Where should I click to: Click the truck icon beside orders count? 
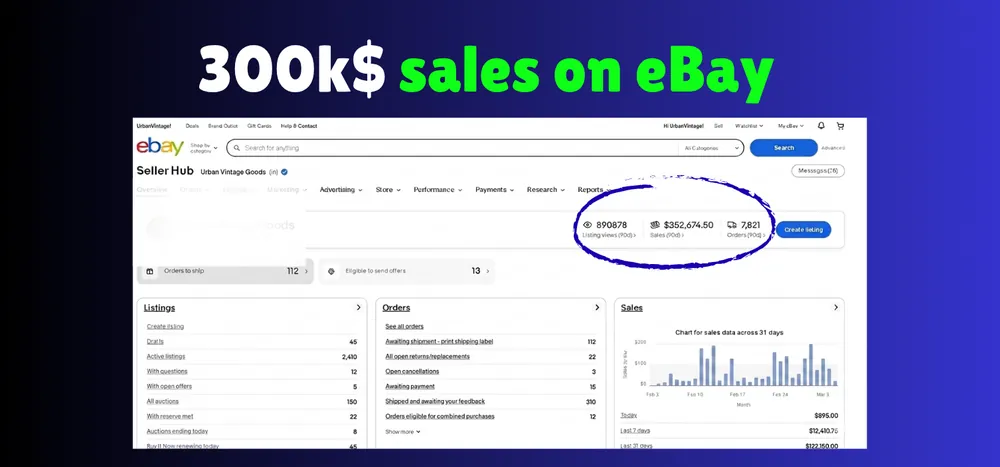click(x=732, y=225)
